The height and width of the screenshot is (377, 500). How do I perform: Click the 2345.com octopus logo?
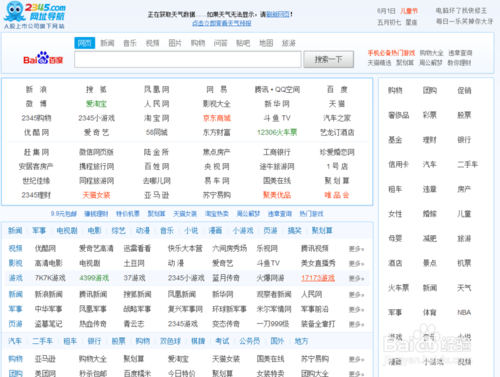click(x=34, y=15)
